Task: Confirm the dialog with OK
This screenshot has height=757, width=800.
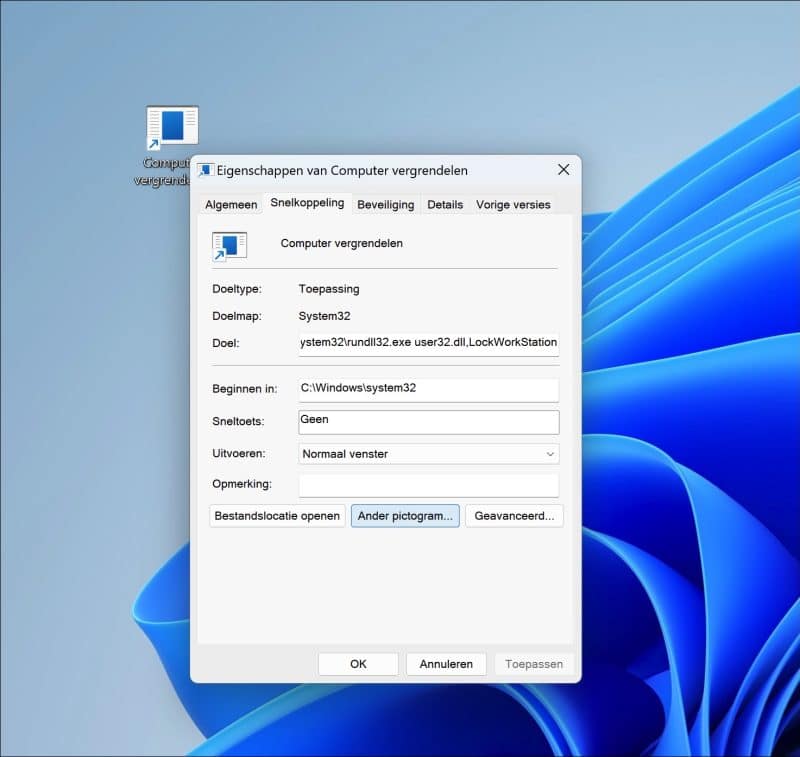Action: pos(358,664)
